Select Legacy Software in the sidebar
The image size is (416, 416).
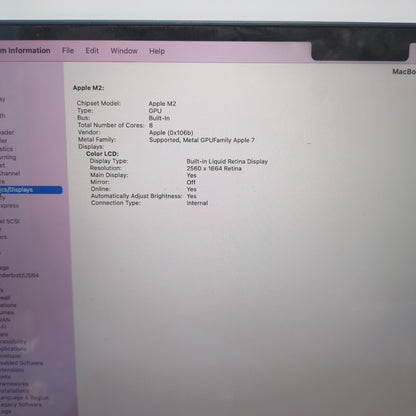coord(21,405)
